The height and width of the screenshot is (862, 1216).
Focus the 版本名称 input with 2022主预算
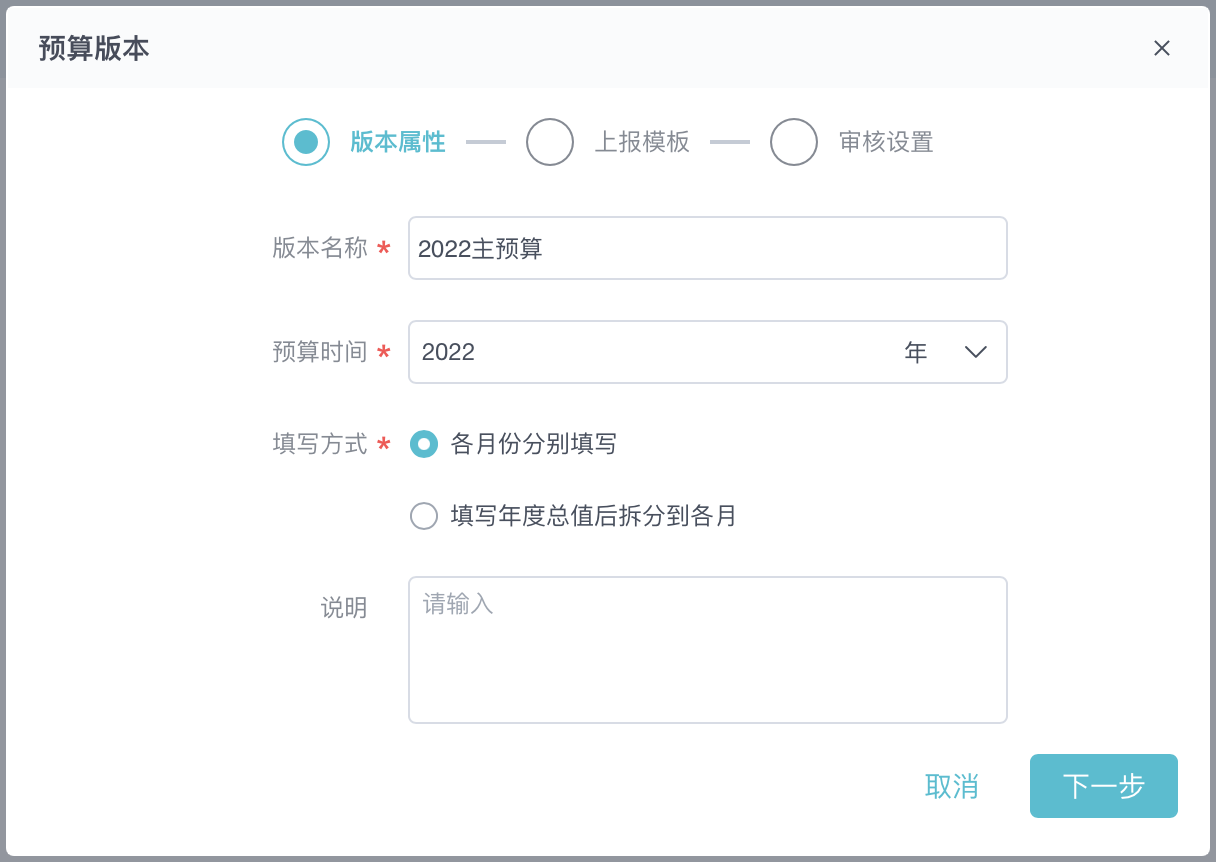point(707,248)
